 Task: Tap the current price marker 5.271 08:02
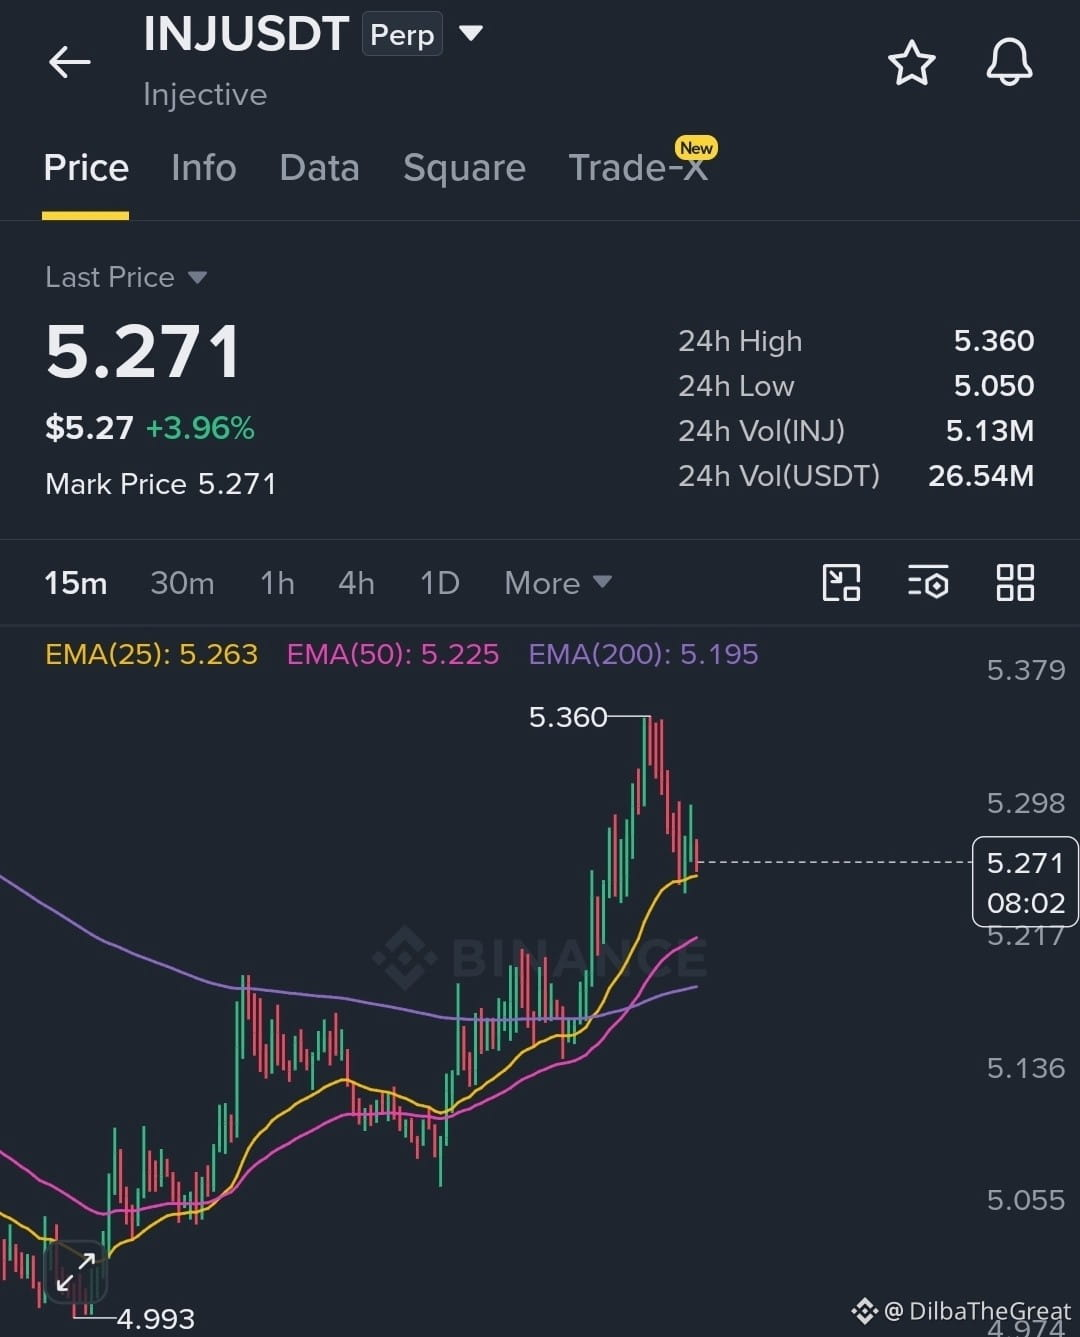1025,882
